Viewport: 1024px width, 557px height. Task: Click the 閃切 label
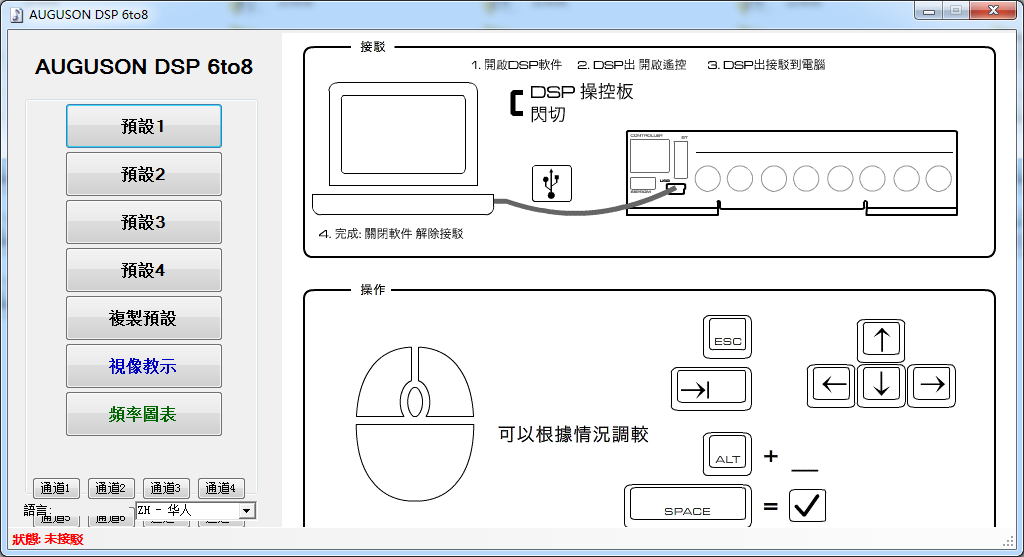[x=547, y=114]
